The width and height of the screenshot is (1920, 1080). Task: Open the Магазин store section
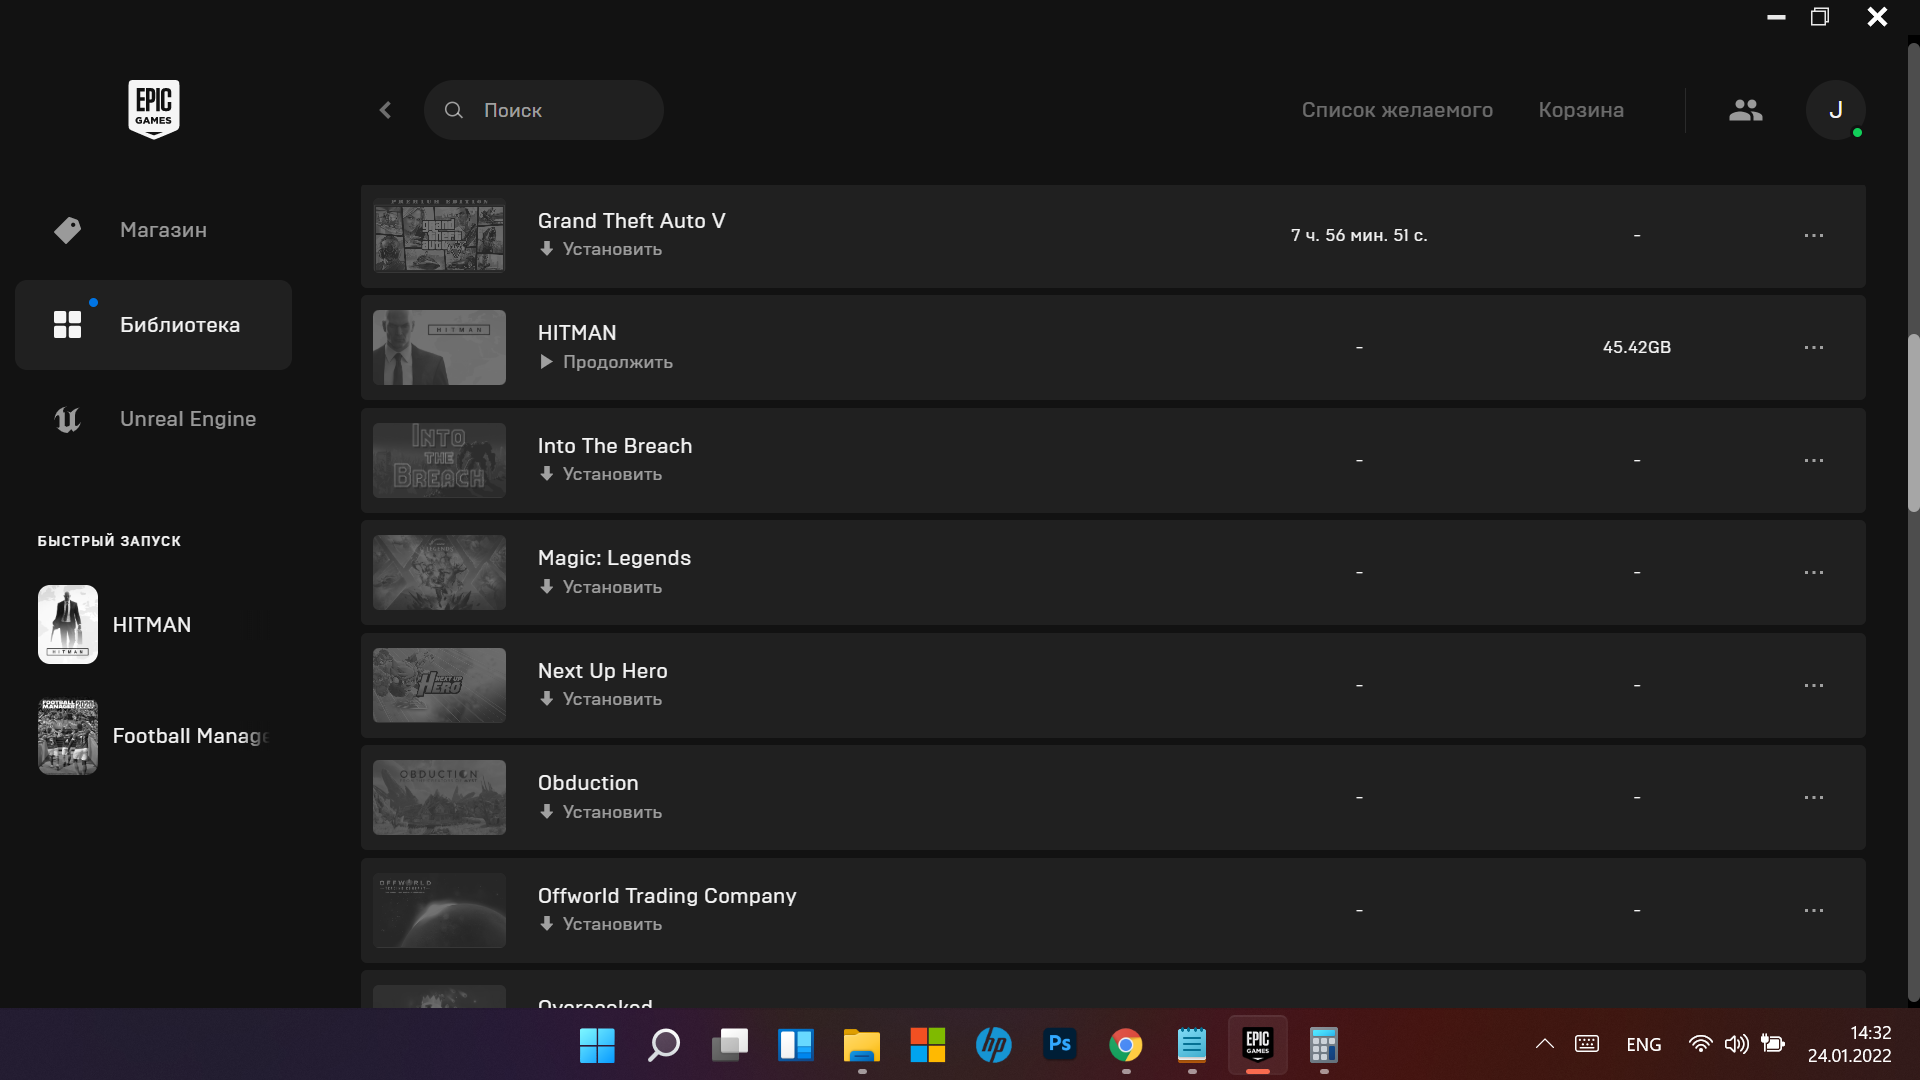pos(162,230)
